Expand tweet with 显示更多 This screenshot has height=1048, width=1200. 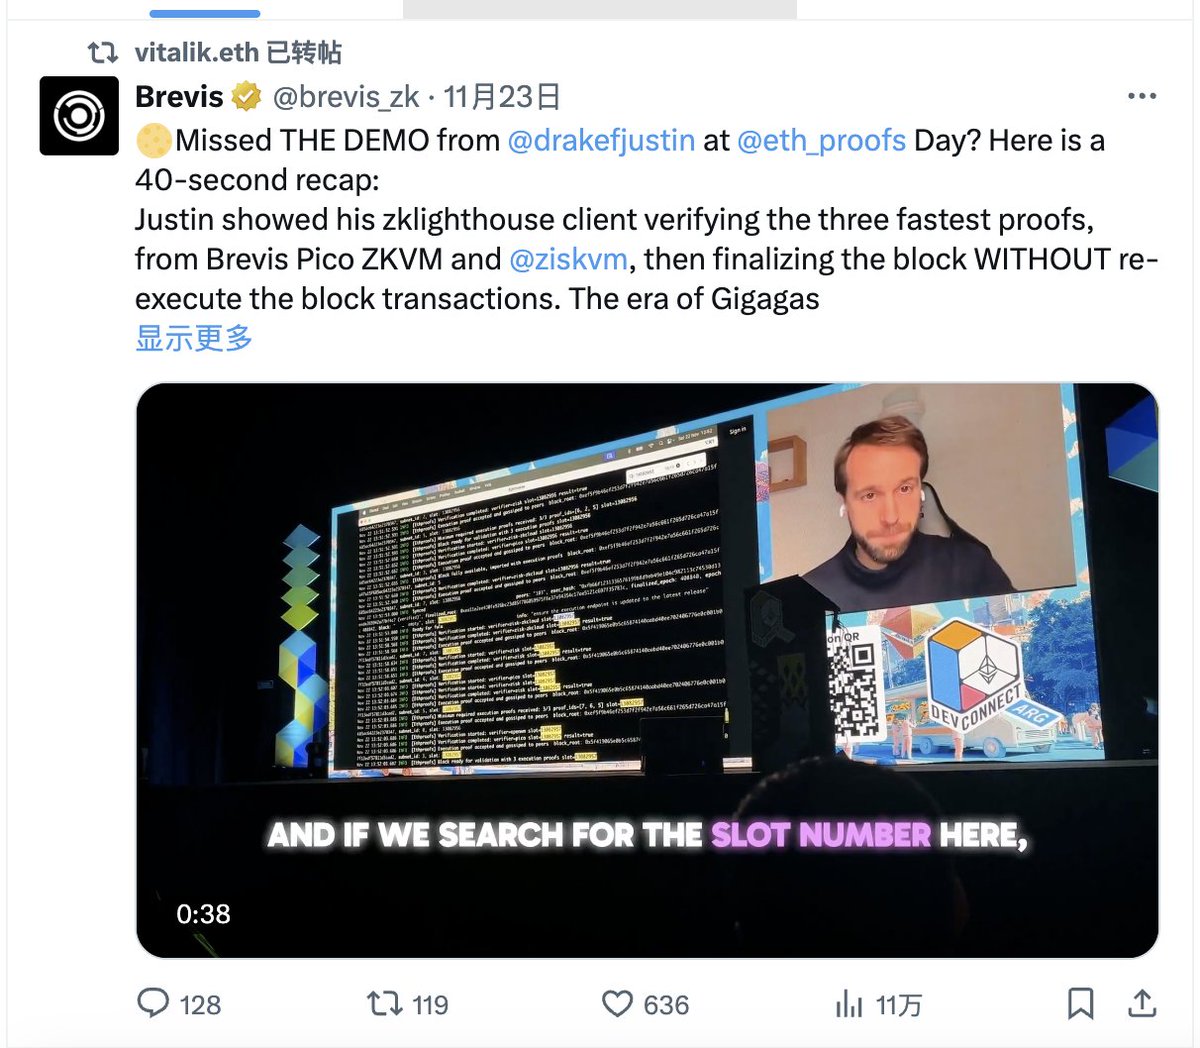point(194,338)
